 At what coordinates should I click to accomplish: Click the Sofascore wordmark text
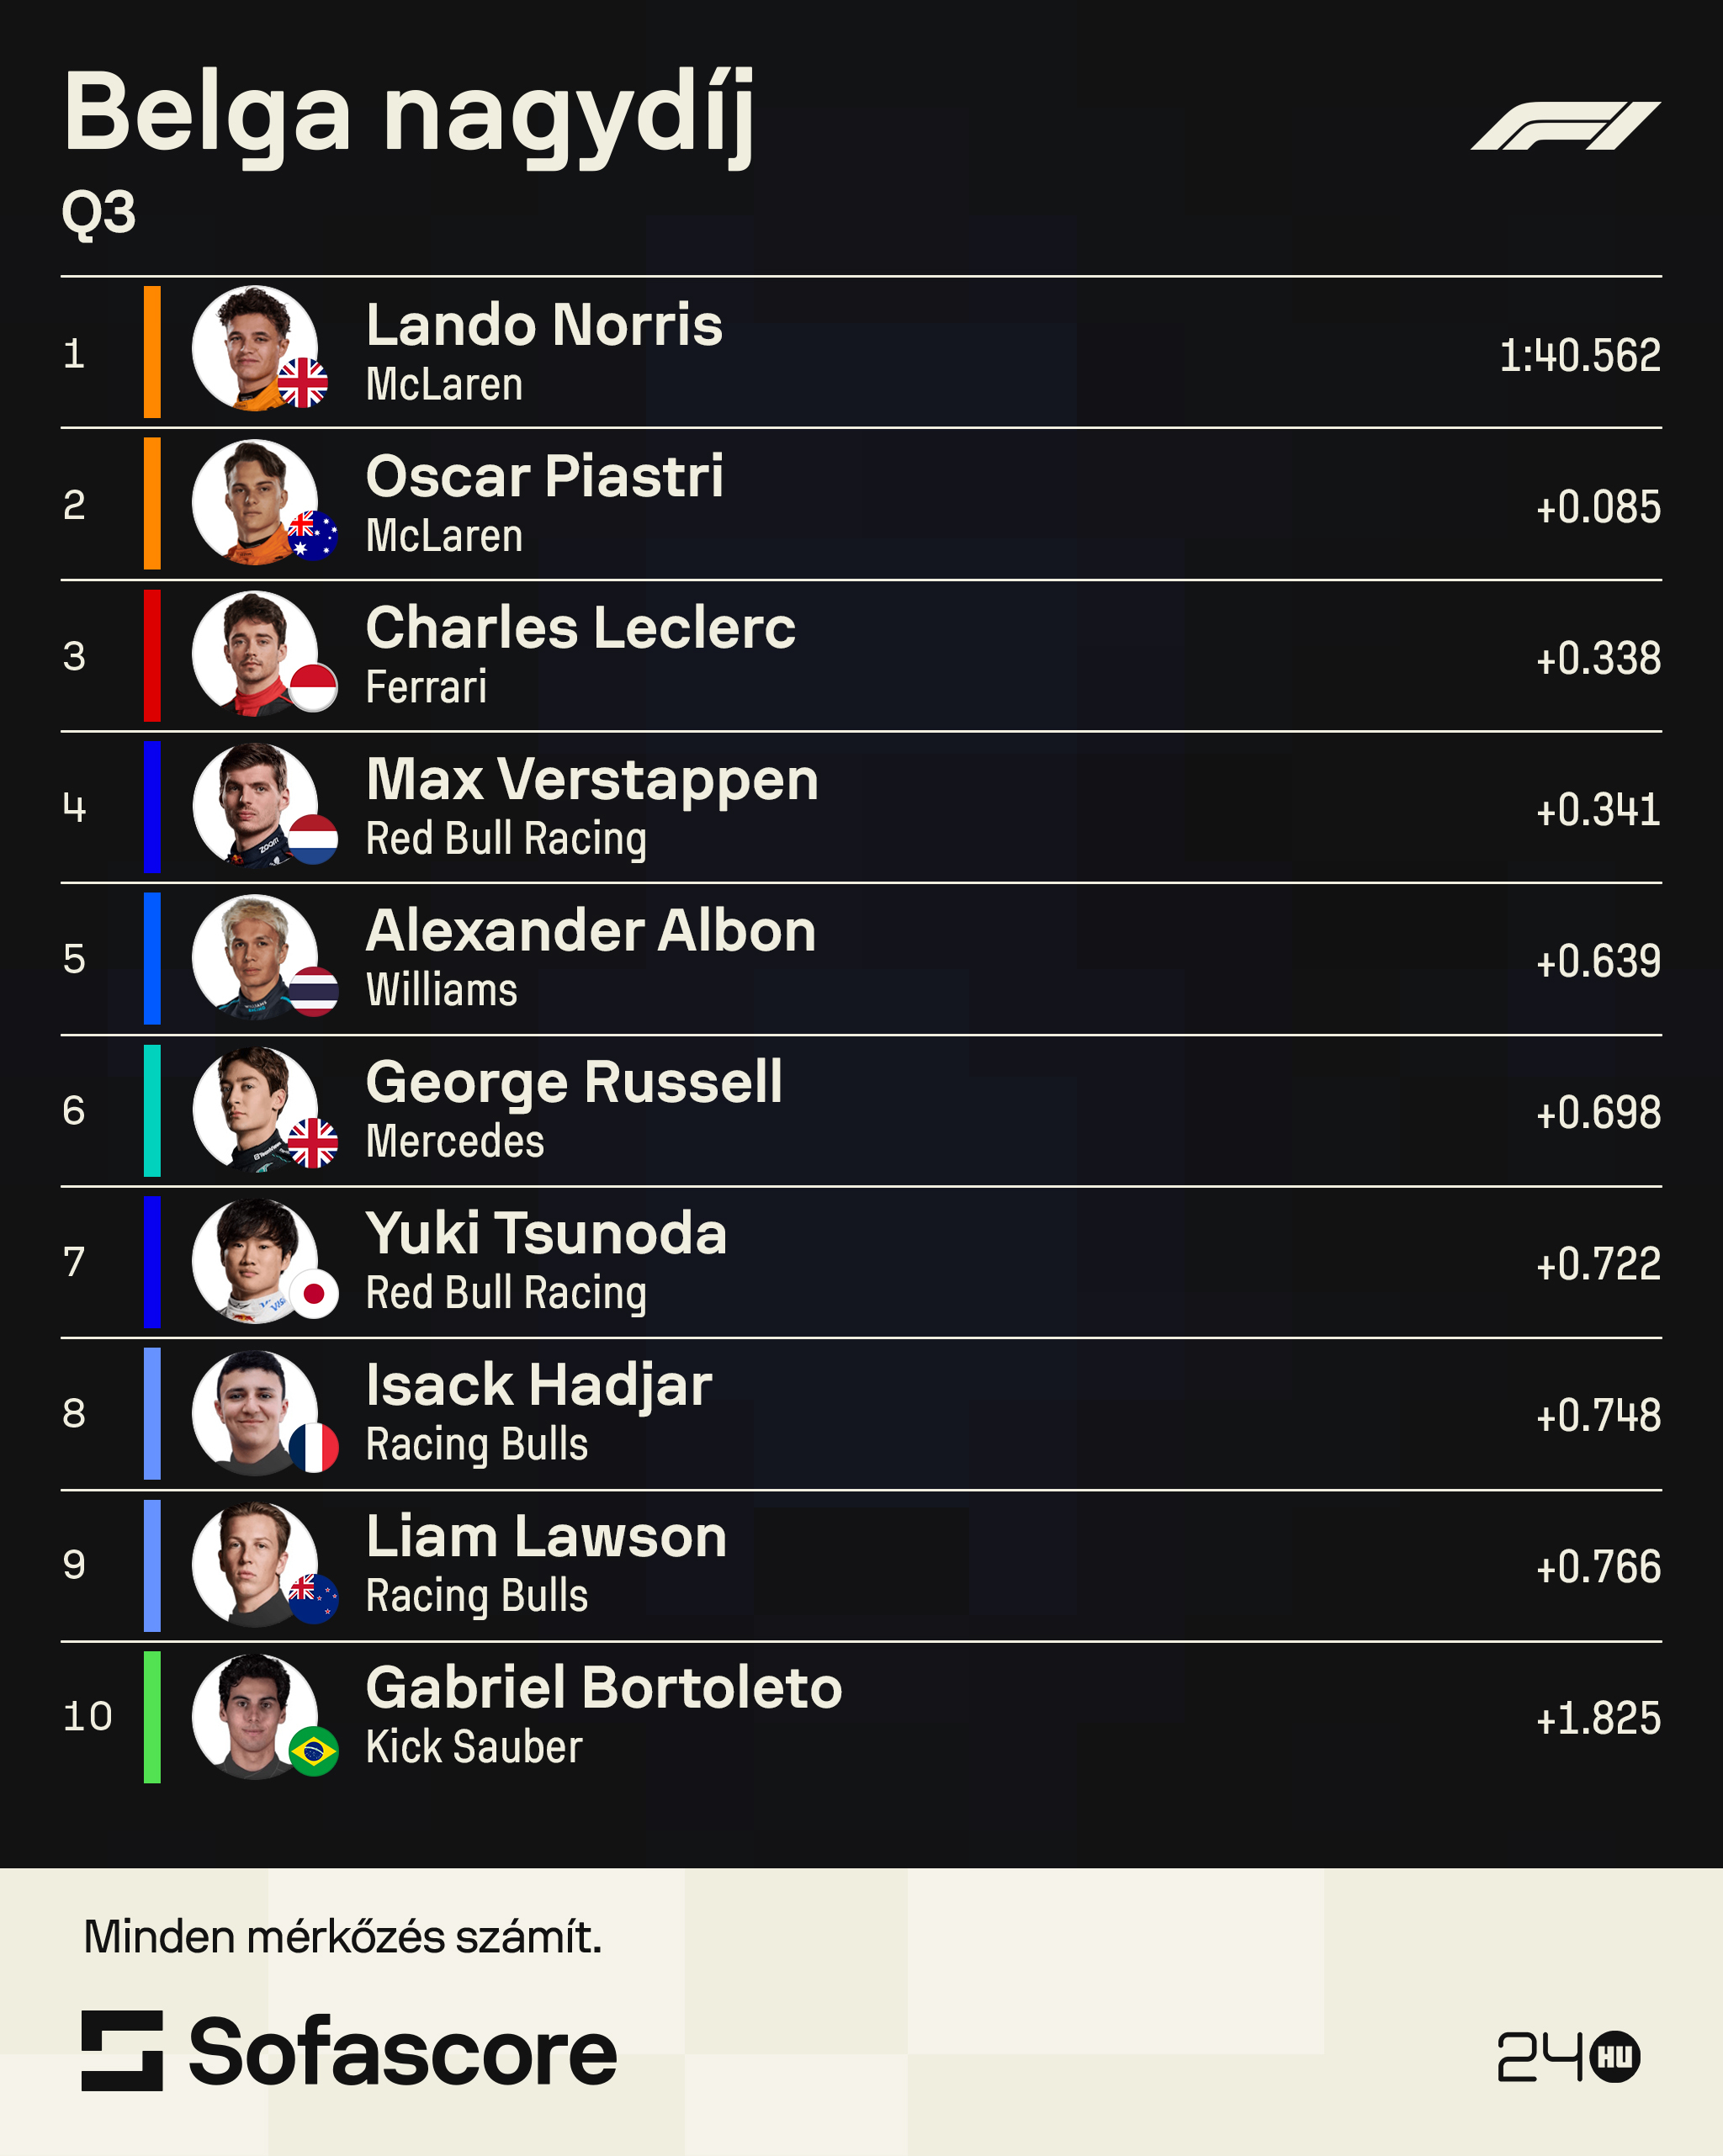[403, 2052]
